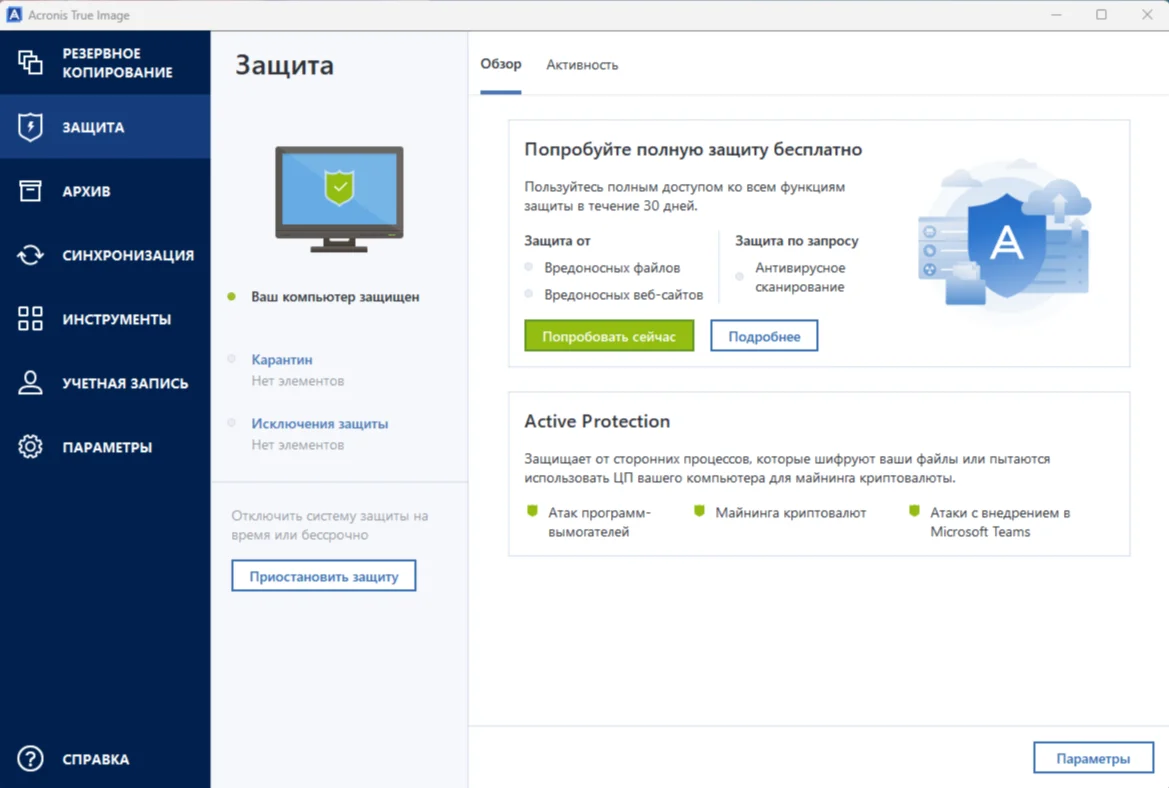The image size is (1169, 788).
Task: Click the green status dot near Ваш компьютер защищен
Action: pos(232,297)
